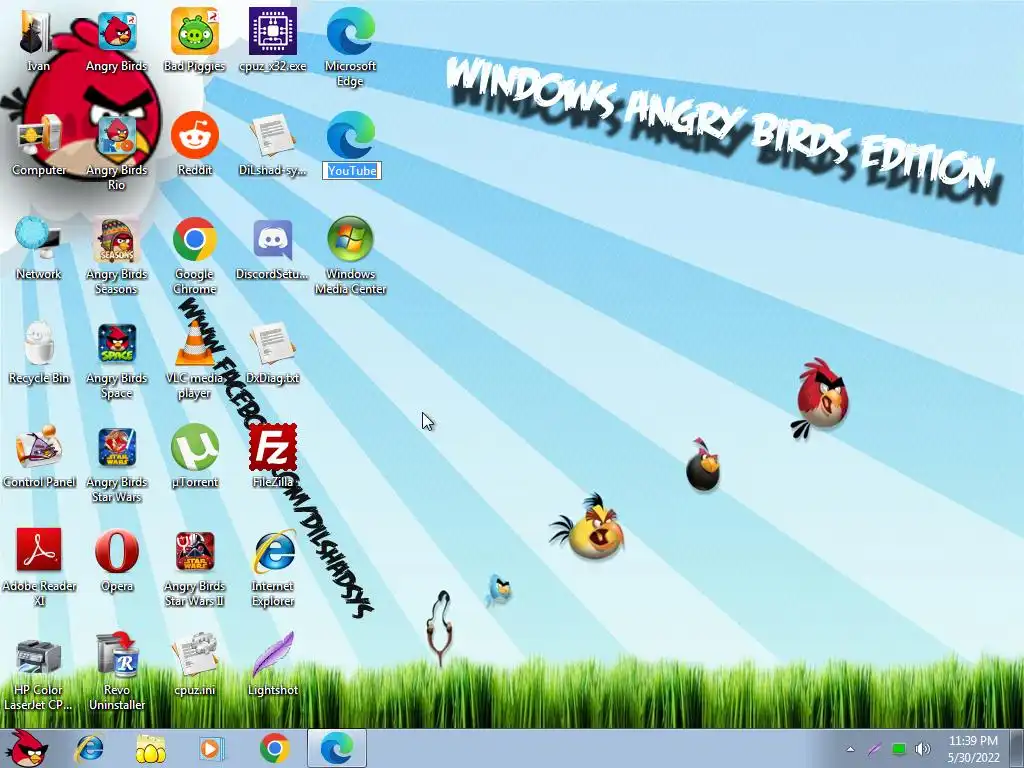The height and width of the screenshot is (768, 1024).
Task: Open the volume speaker control
Action: [923, 749]
